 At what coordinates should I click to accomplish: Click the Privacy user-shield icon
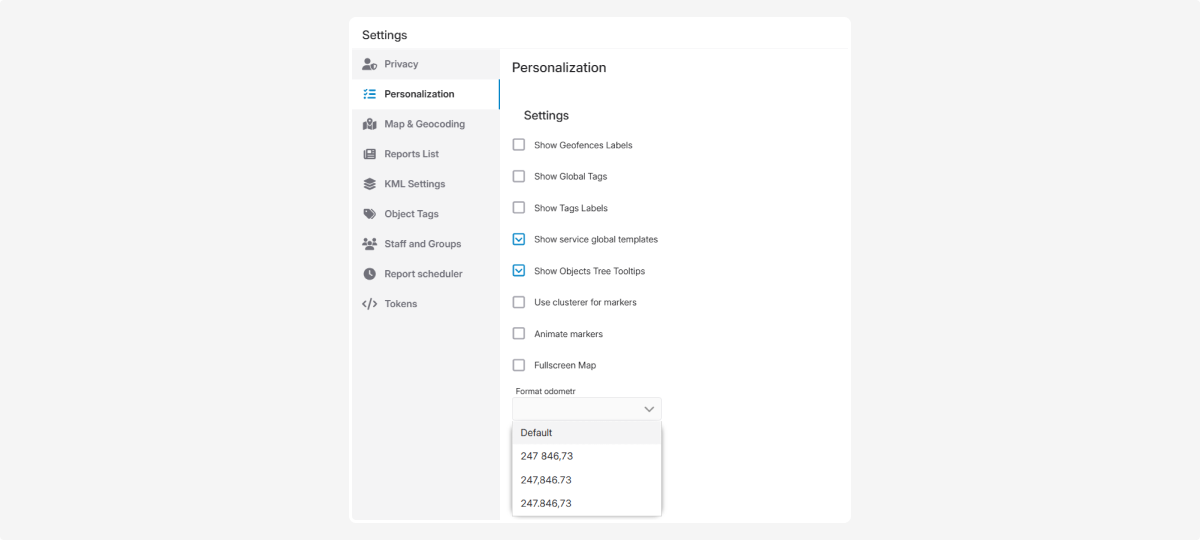369,64
